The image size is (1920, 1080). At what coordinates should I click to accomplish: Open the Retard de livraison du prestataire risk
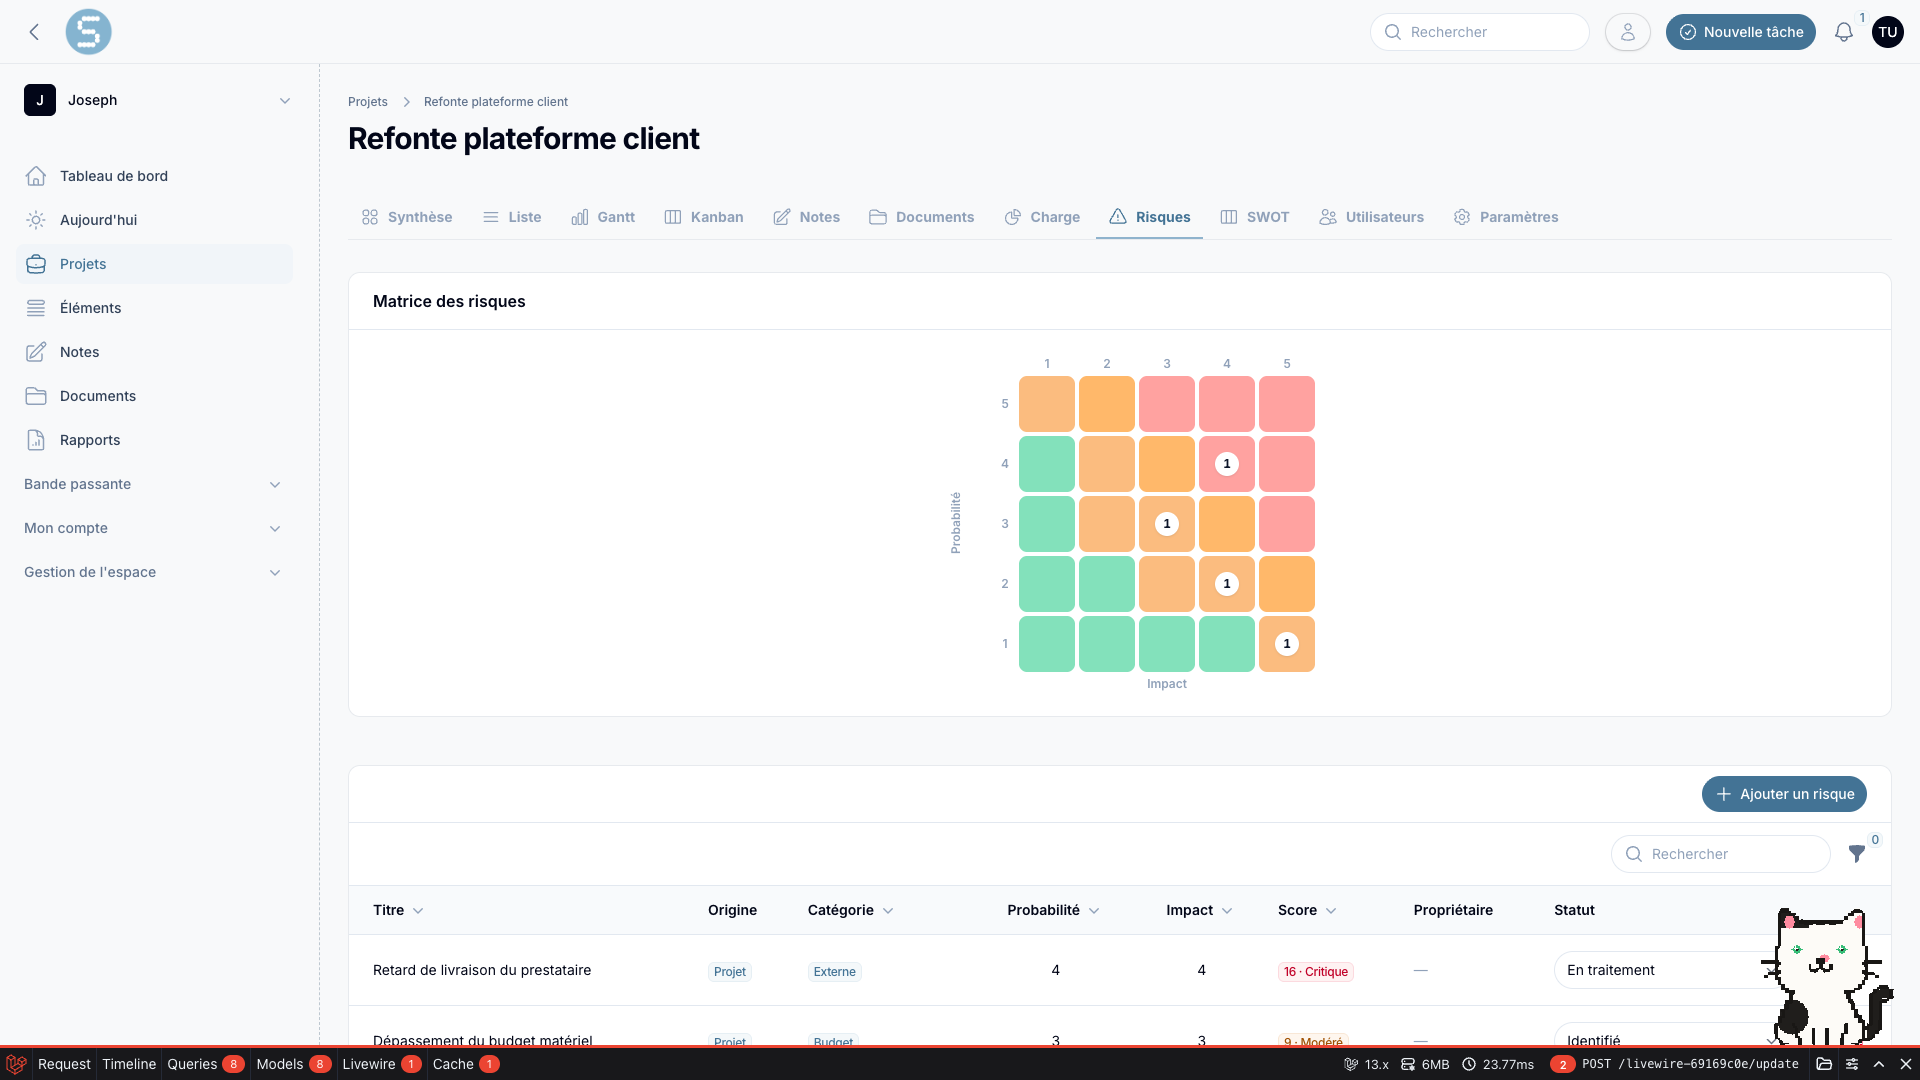[x=482, y=970]
